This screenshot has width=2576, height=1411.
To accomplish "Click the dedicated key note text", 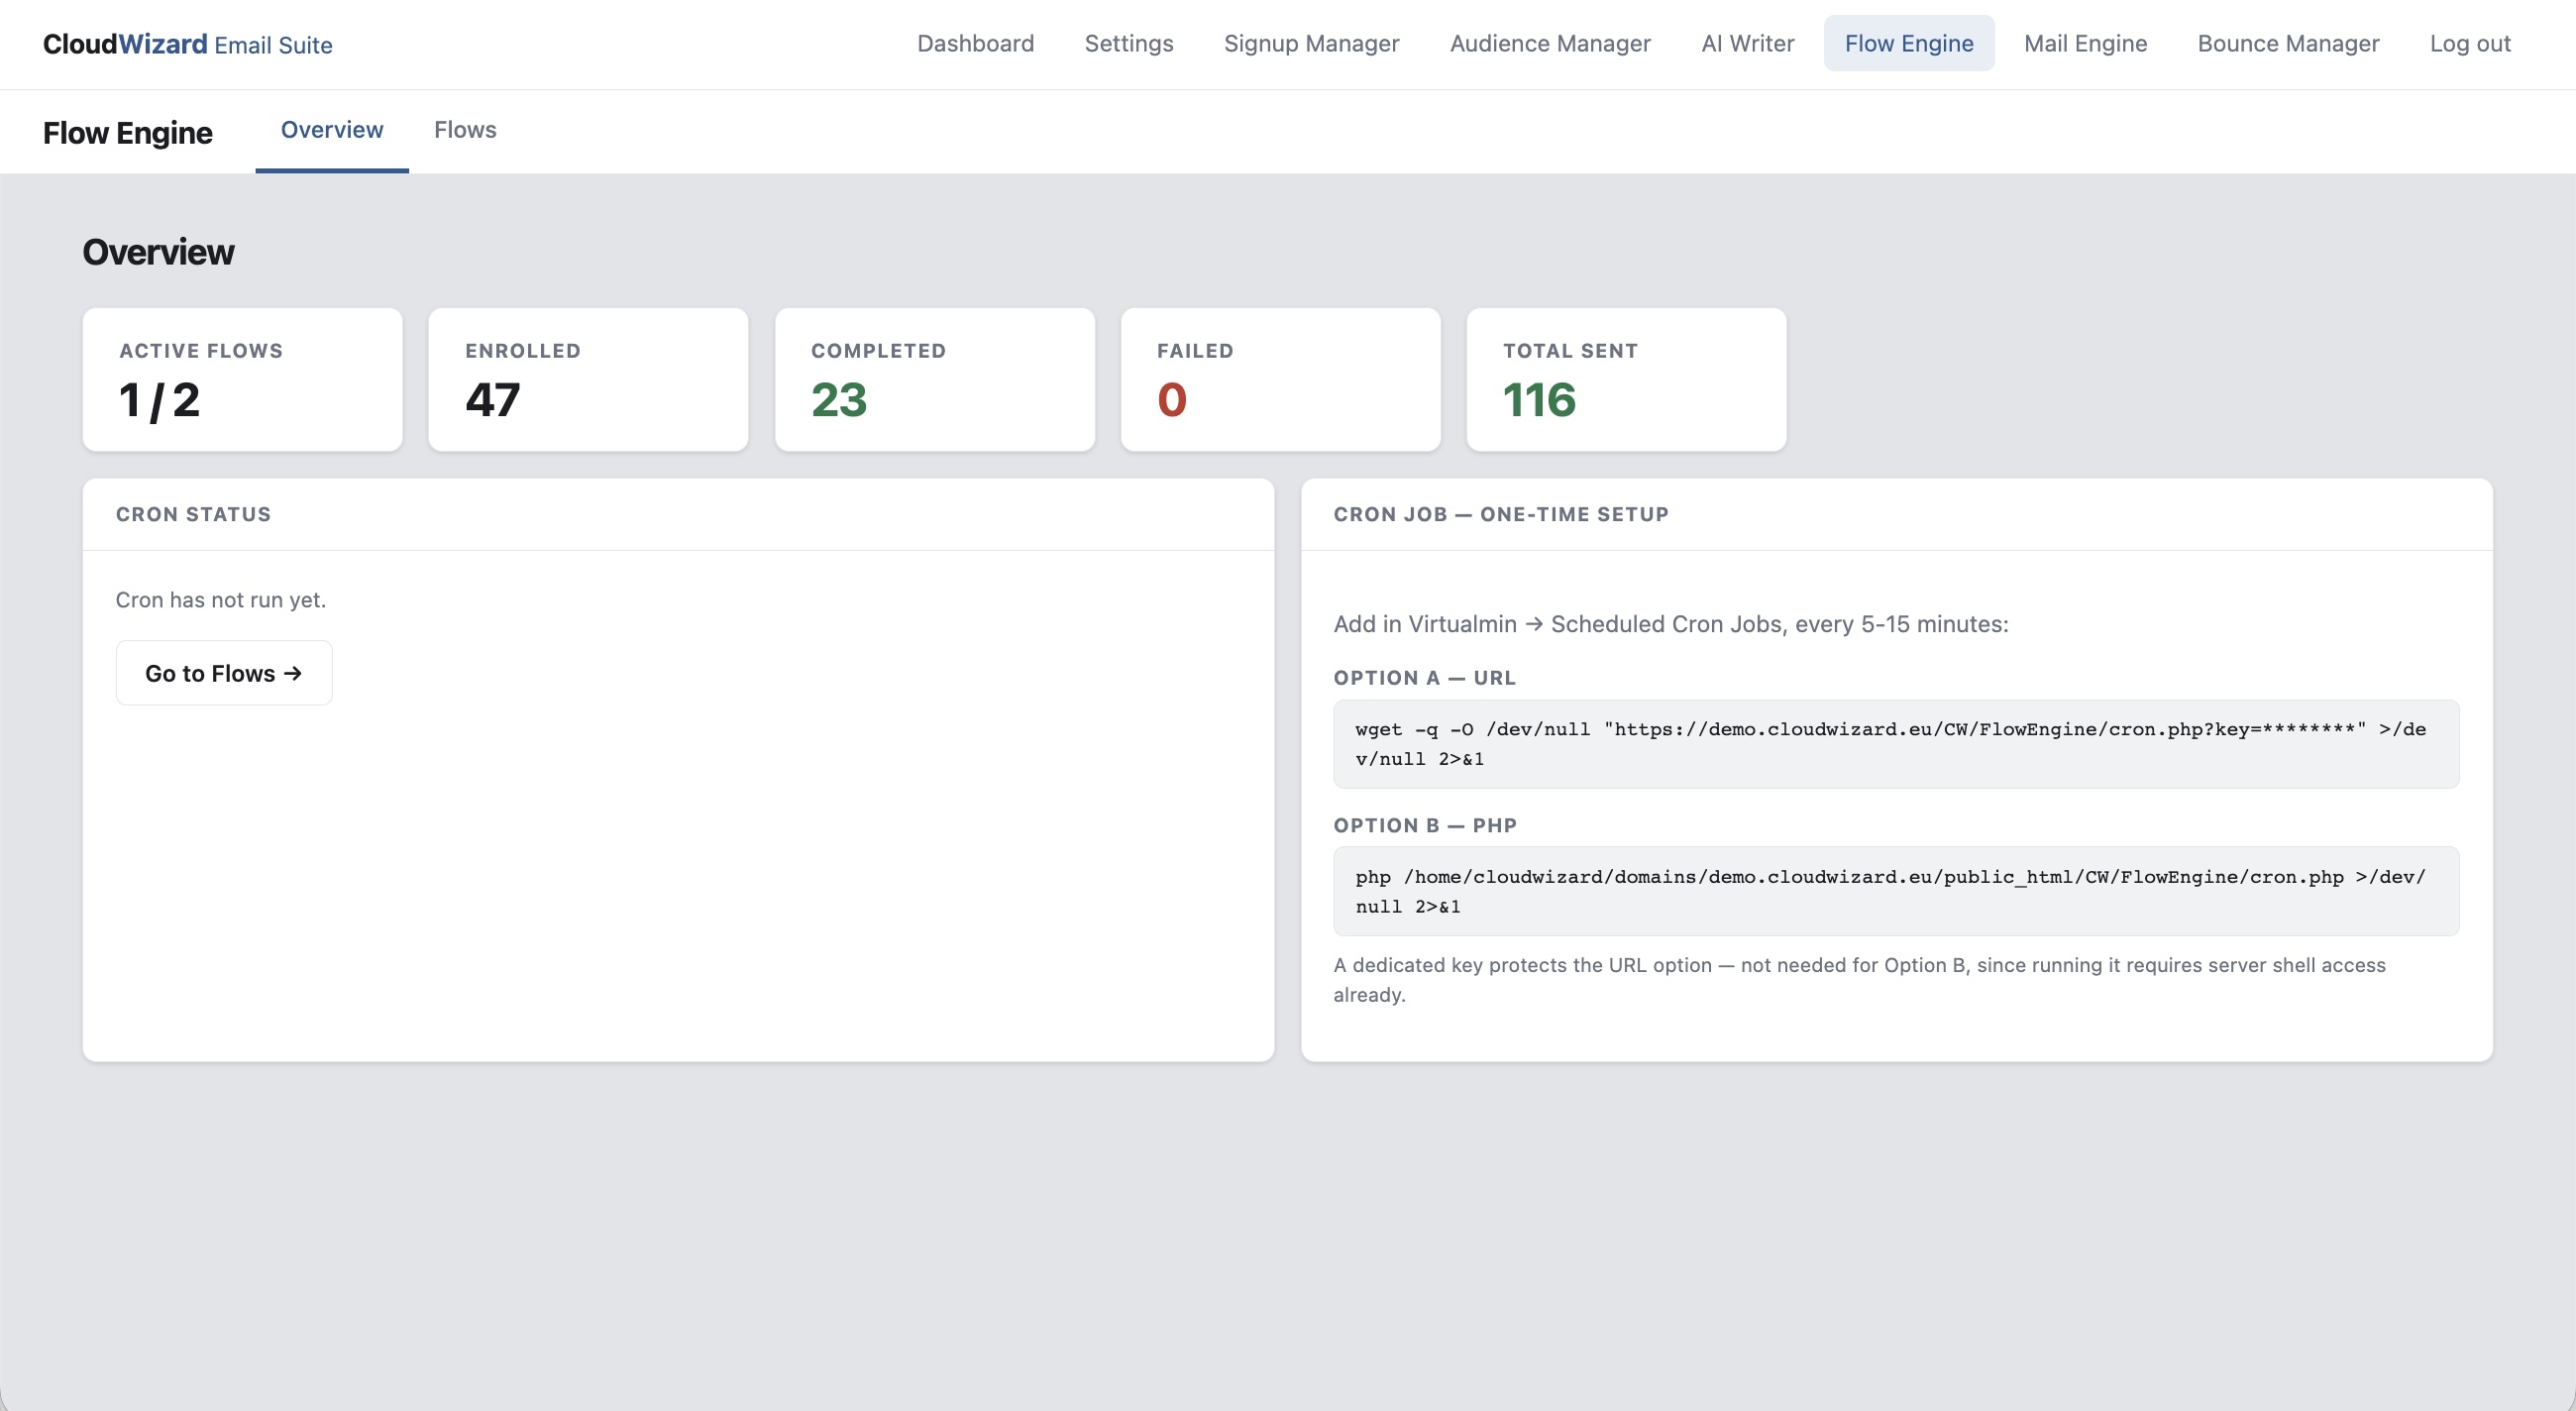I will [1860, 979].
